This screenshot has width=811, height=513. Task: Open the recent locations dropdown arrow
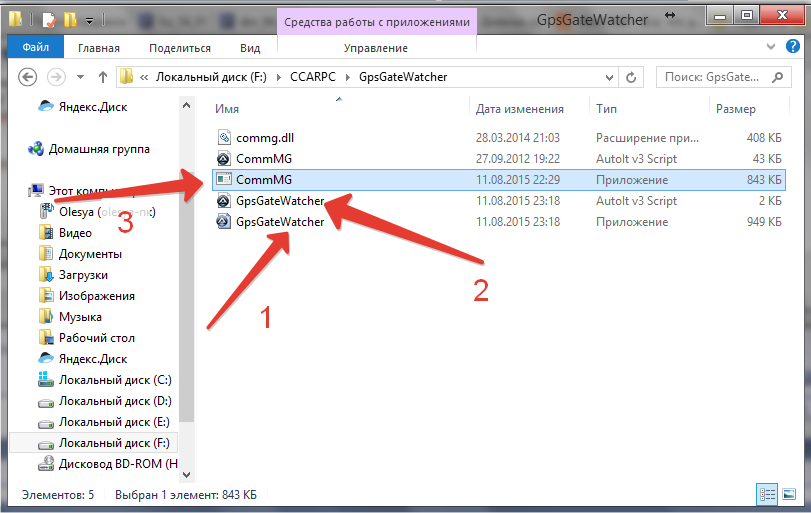80,77
